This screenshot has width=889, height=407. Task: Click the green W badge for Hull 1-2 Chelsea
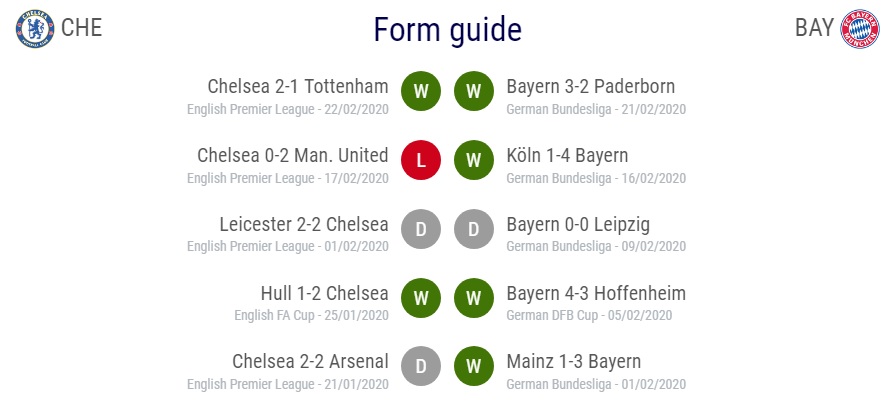click(421, 298)
